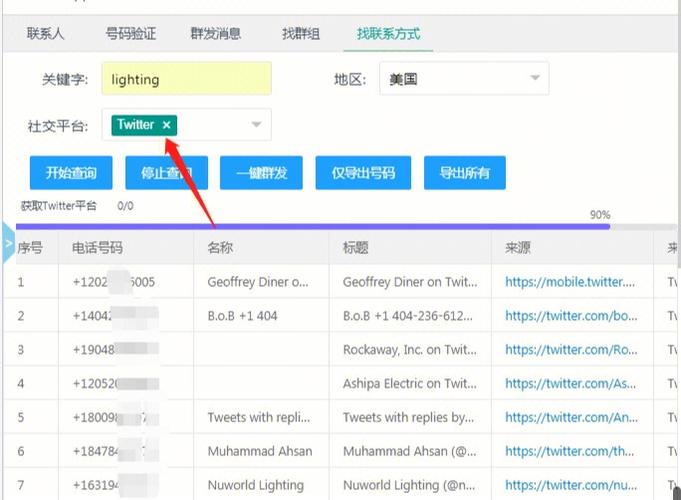Screen dimensions: 681x500
Task: Select the phone number starting +1205
Action: pos(116,384)
